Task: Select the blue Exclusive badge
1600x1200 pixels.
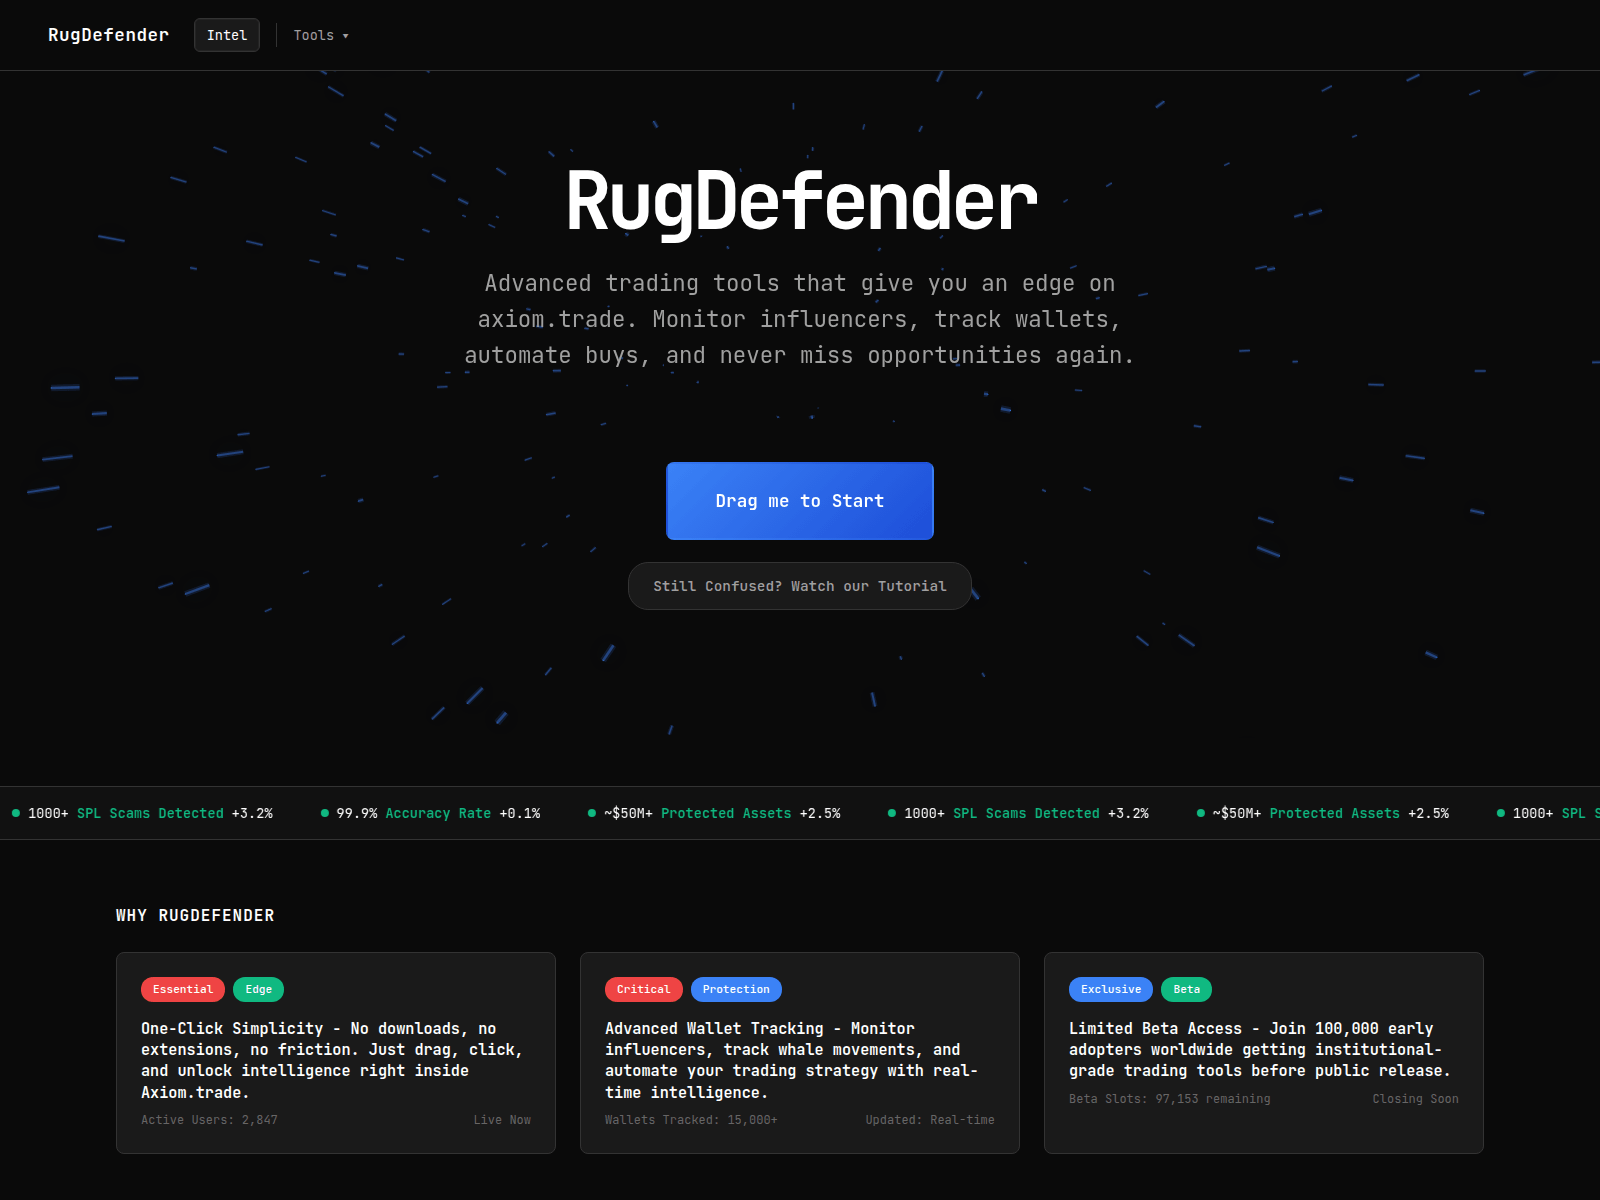Action: point(1110,989)
